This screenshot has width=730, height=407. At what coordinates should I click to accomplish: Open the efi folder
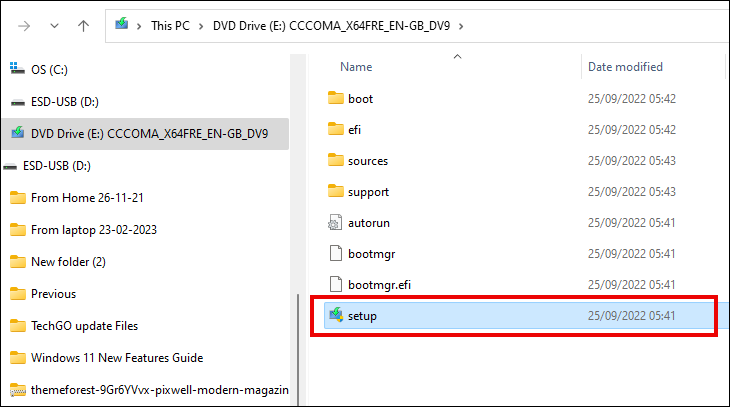coord(354,130)
